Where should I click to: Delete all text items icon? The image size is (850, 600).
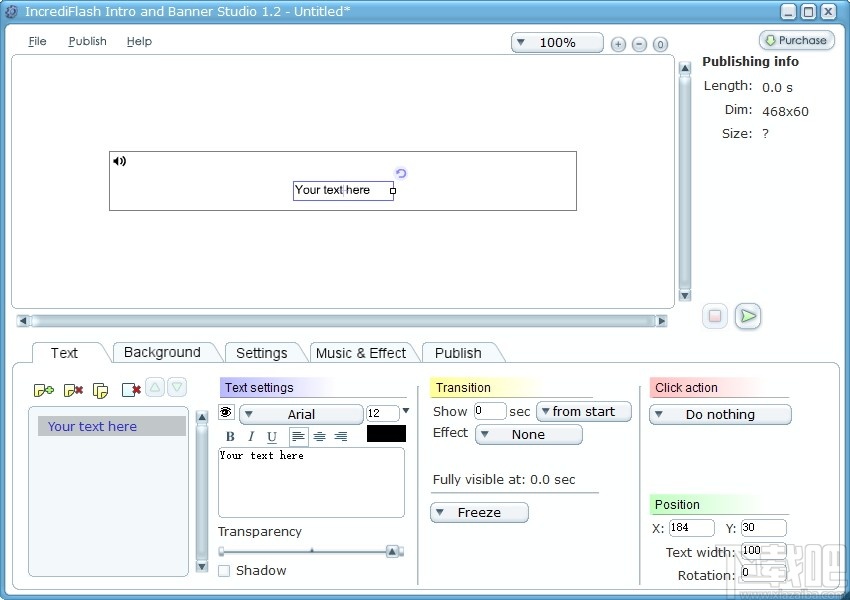point(131,390)
